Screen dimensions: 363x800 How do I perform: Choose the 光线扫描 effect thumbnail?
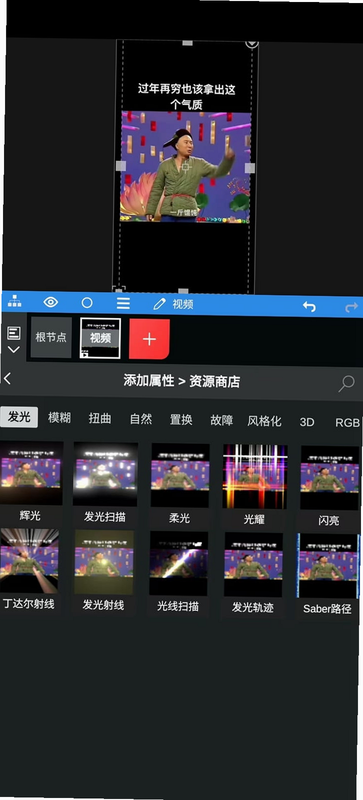coord(178,563)
